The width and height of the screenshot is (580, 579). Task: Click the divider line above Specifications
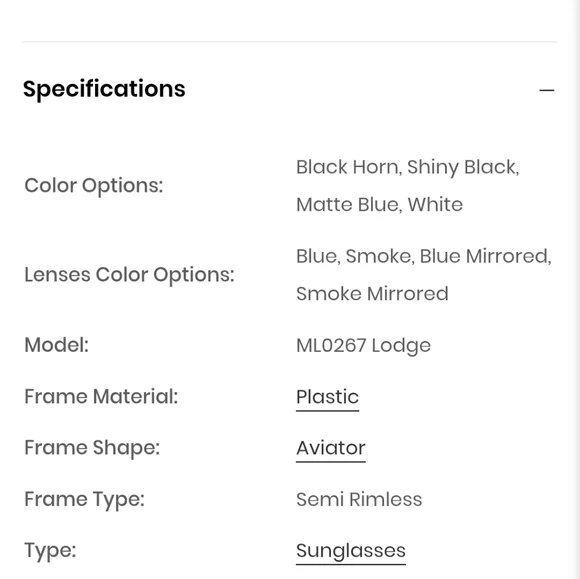[x=290, y=42]
